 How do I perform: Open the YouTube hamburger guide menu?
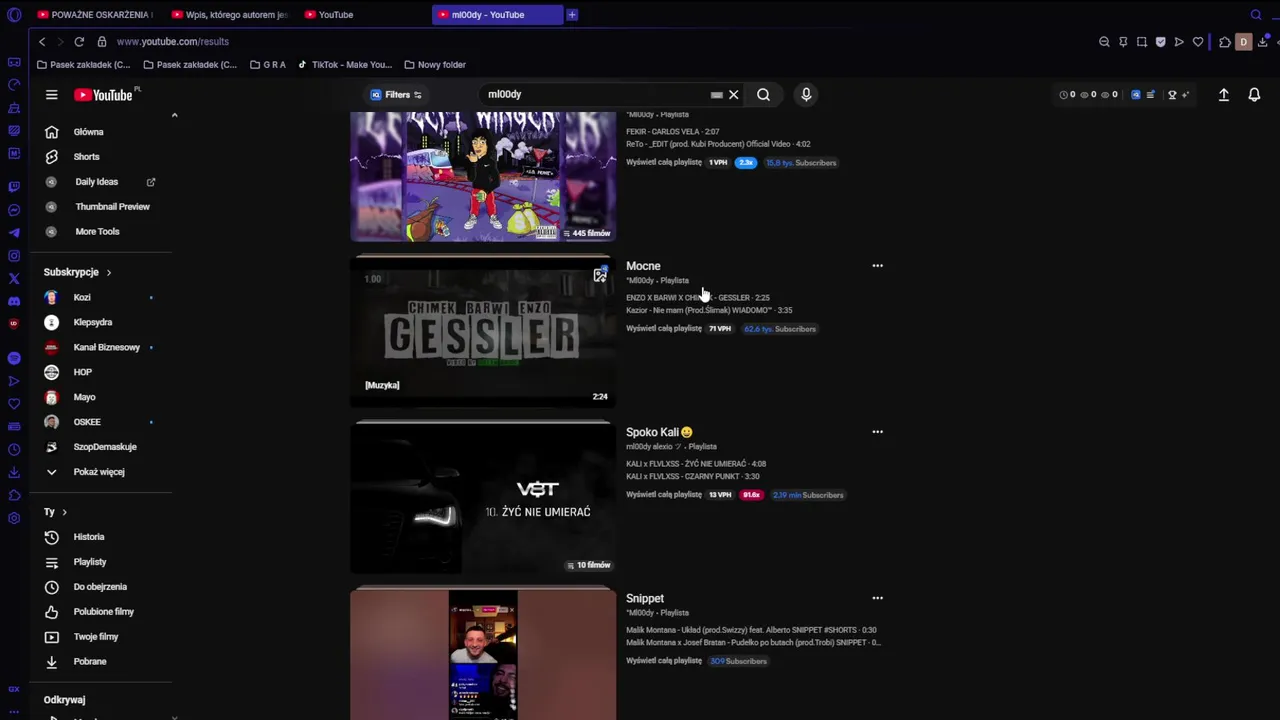(x=51, y=95)
